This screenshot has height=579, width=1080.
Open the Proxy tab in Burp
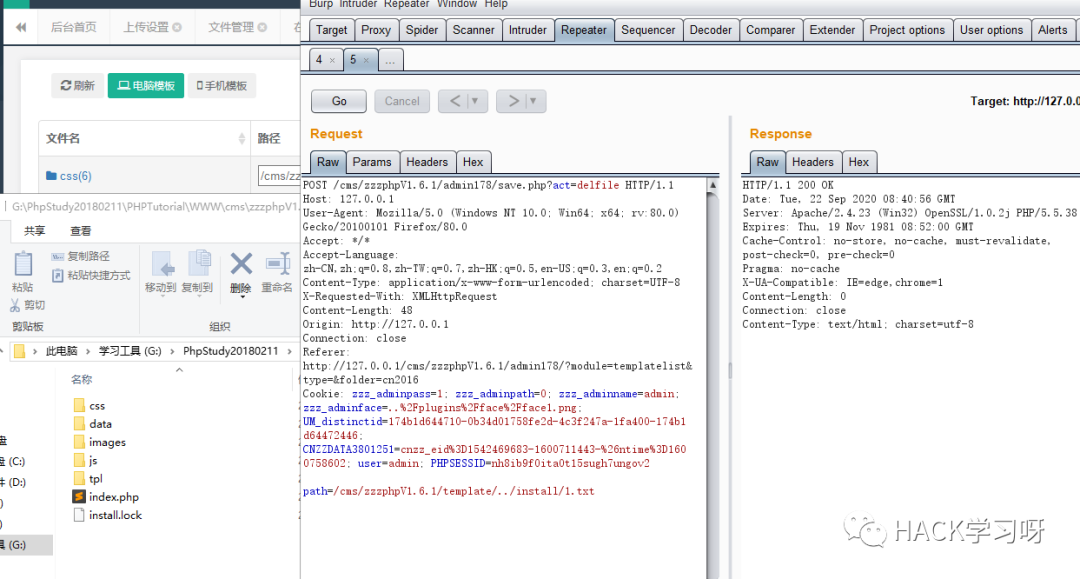[376, 30]
